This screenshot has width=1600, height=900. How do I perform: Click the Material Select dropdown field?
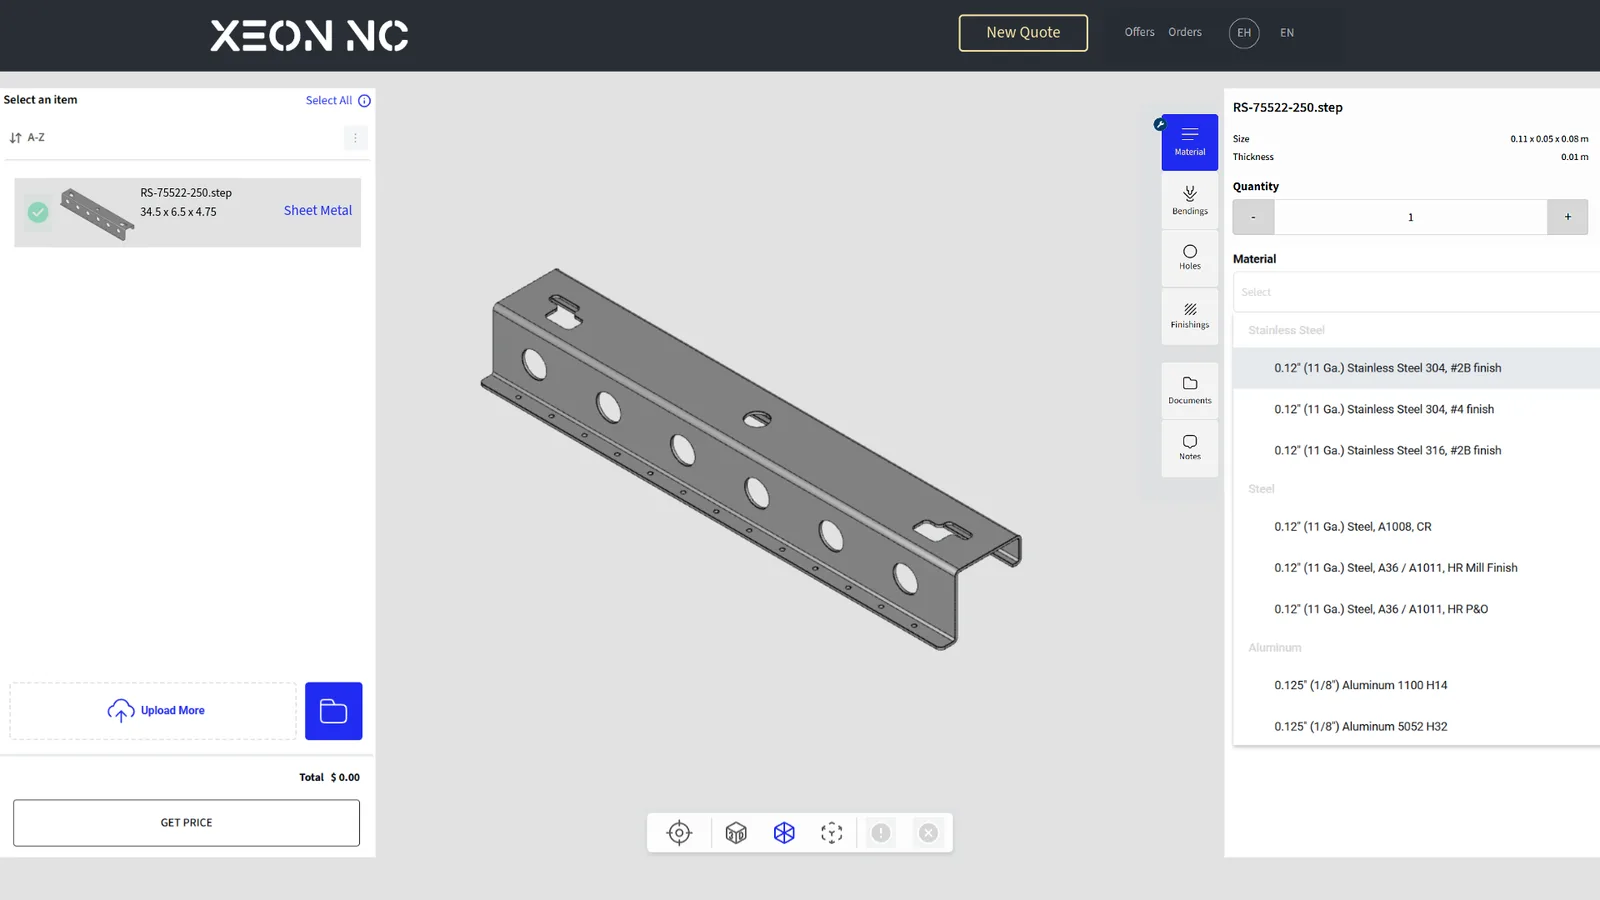pyautogui.click(x=1416, y=292)
